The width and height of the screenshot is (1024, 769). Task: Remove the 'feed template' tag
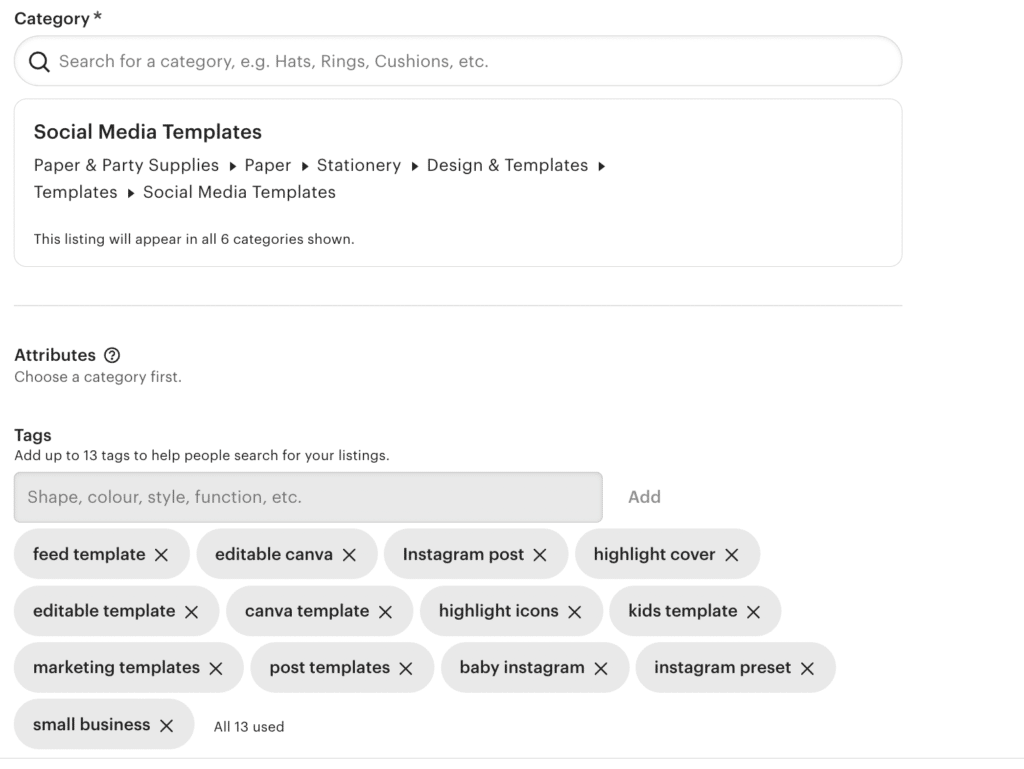[163, 553]
